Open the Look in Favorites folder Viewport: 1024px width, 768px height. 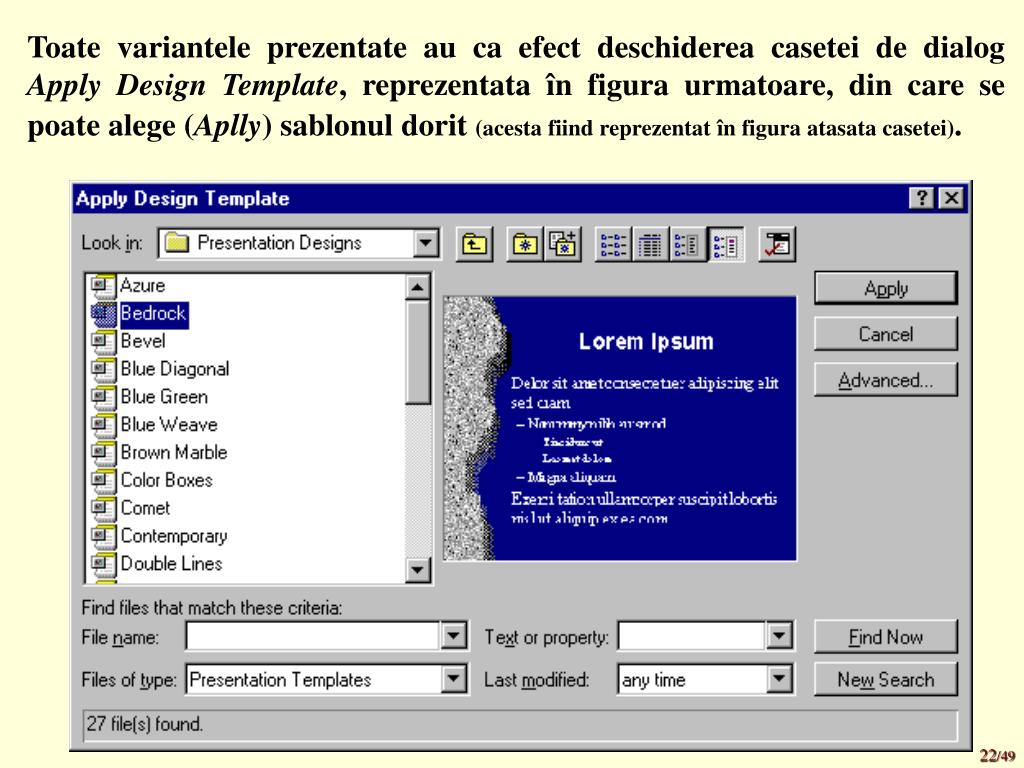(x=524, y=244)
